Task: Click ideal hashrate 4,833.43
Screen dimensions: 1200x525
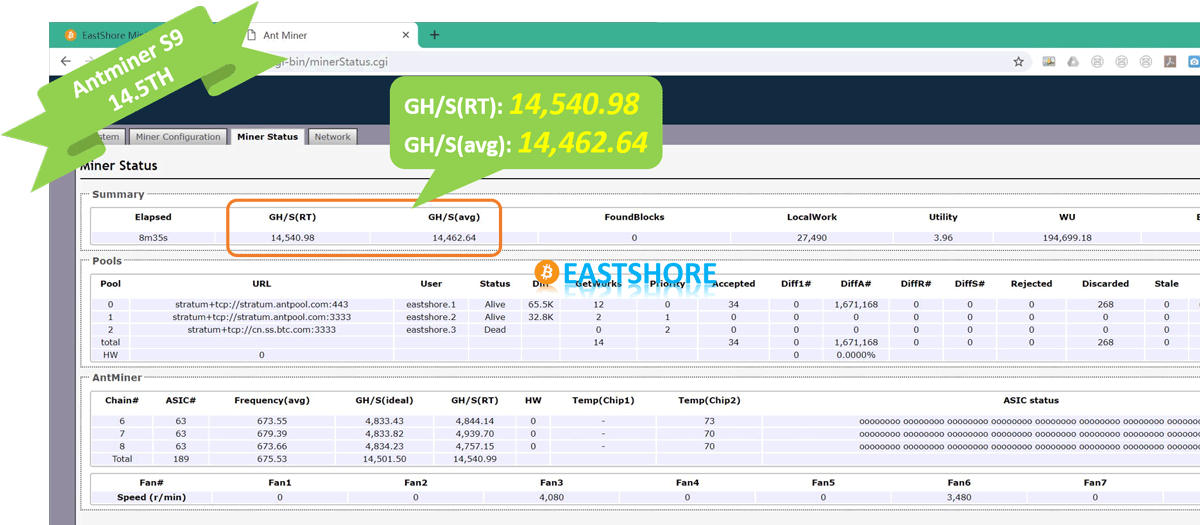Action: [x=385, y=421]
